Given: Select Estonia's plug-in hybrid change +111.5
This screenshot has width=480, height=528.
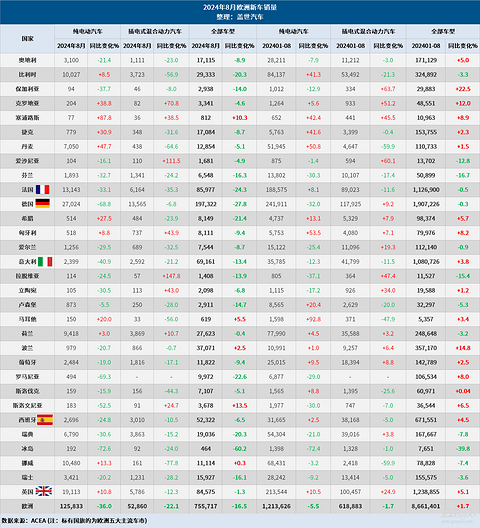Looking at the screenshot, I should tap(171, 161).
